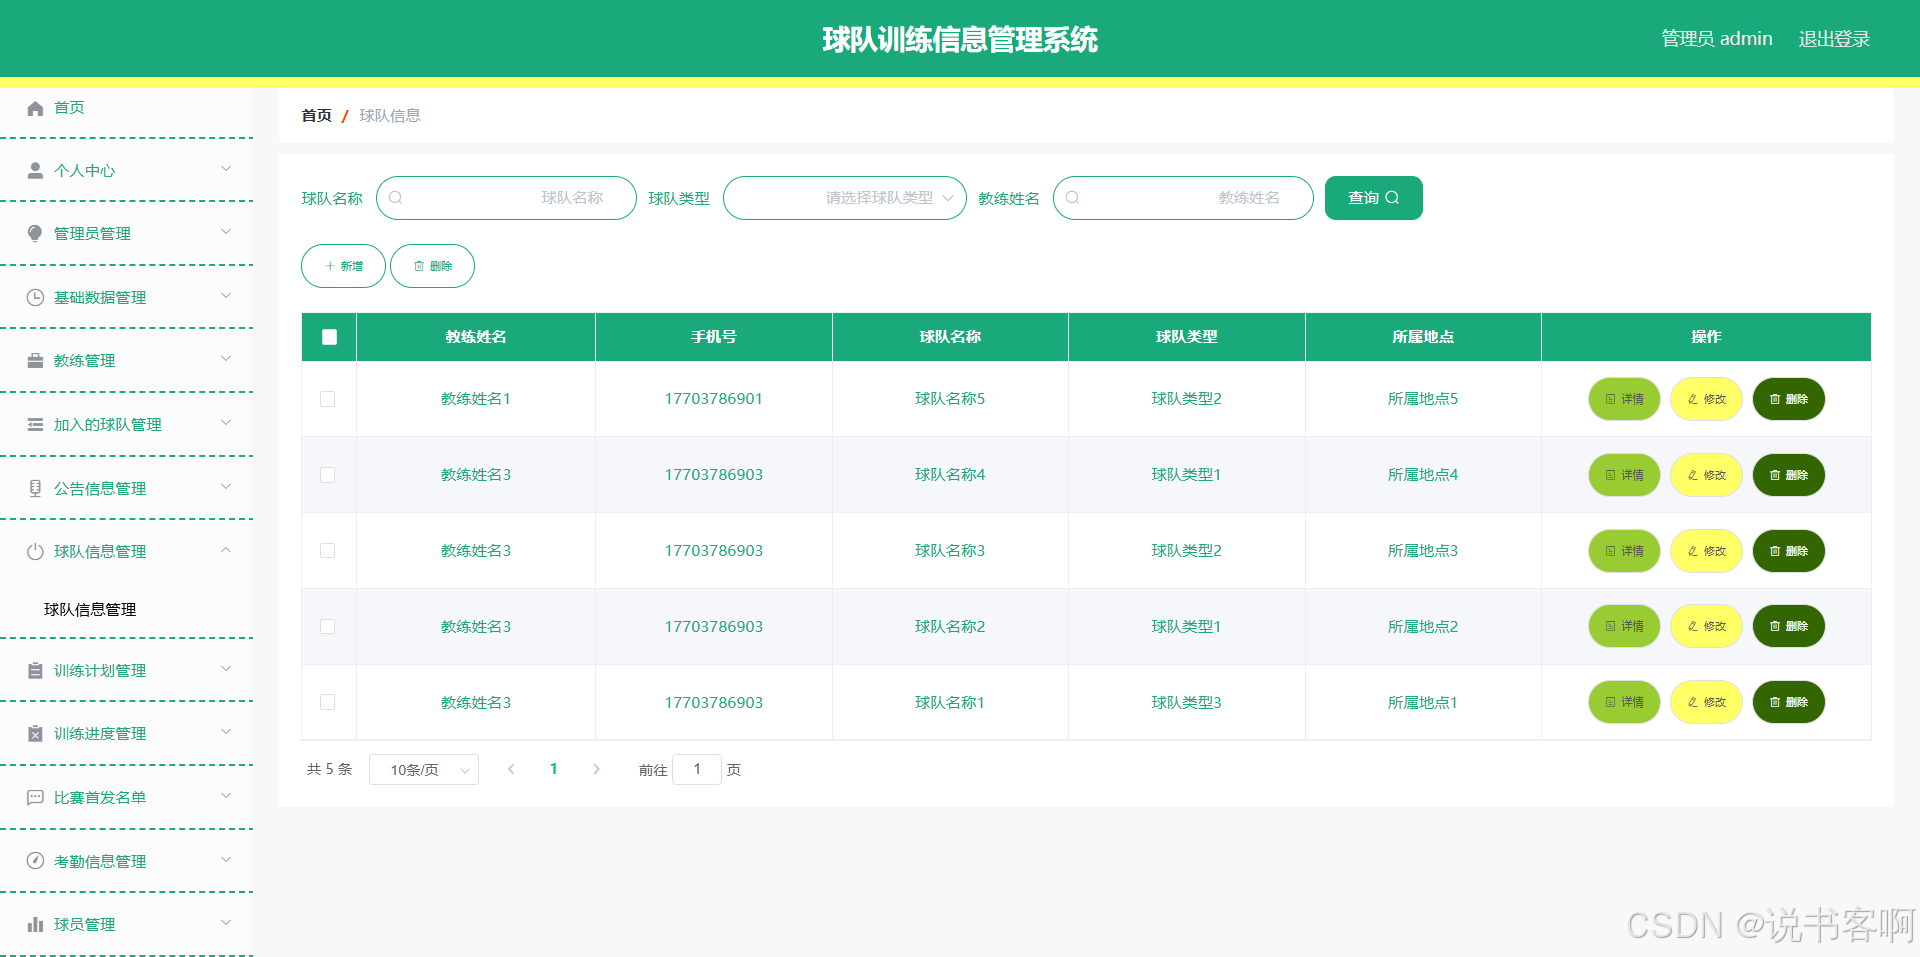Click the clipboard icon beside 训练计划管理
Screen dimensions: 1920x957
(x=35, y=671)
